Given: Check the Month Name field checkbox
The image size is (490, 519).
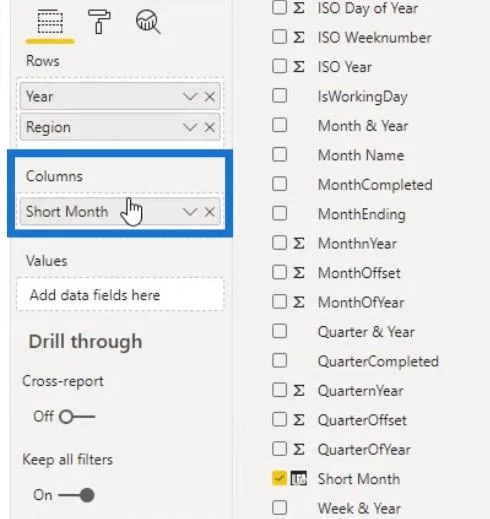Looking at the screenshot, I should click(279, 155).
